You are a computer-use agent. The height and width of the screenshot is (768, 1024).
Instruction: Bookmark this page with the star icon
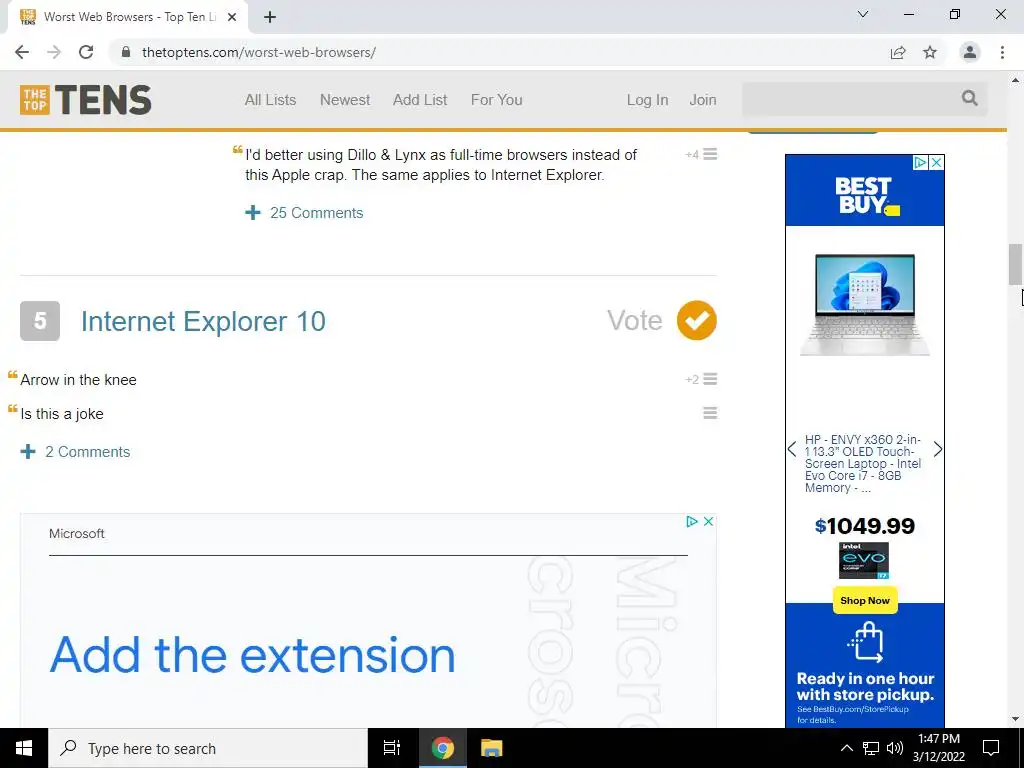[930, 52]
